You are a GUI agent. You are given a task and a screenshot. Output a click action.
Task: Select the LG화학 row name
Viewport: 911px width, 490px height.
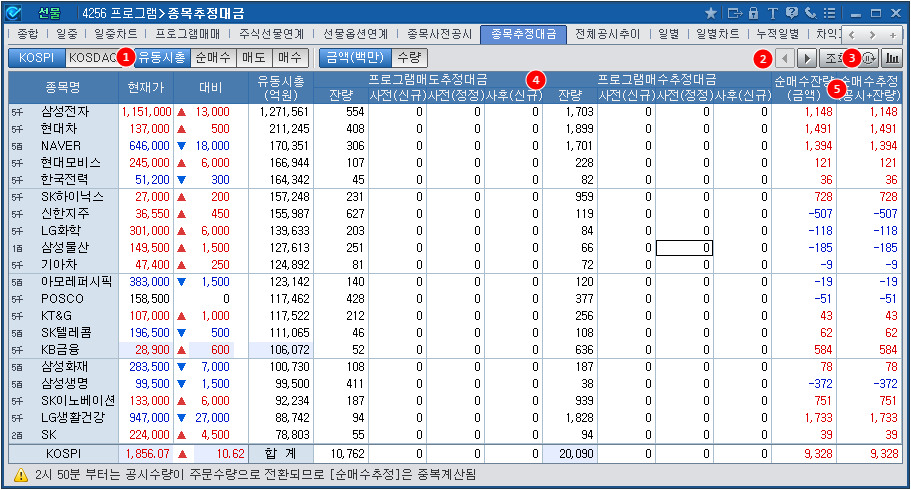tap(60, 231)
